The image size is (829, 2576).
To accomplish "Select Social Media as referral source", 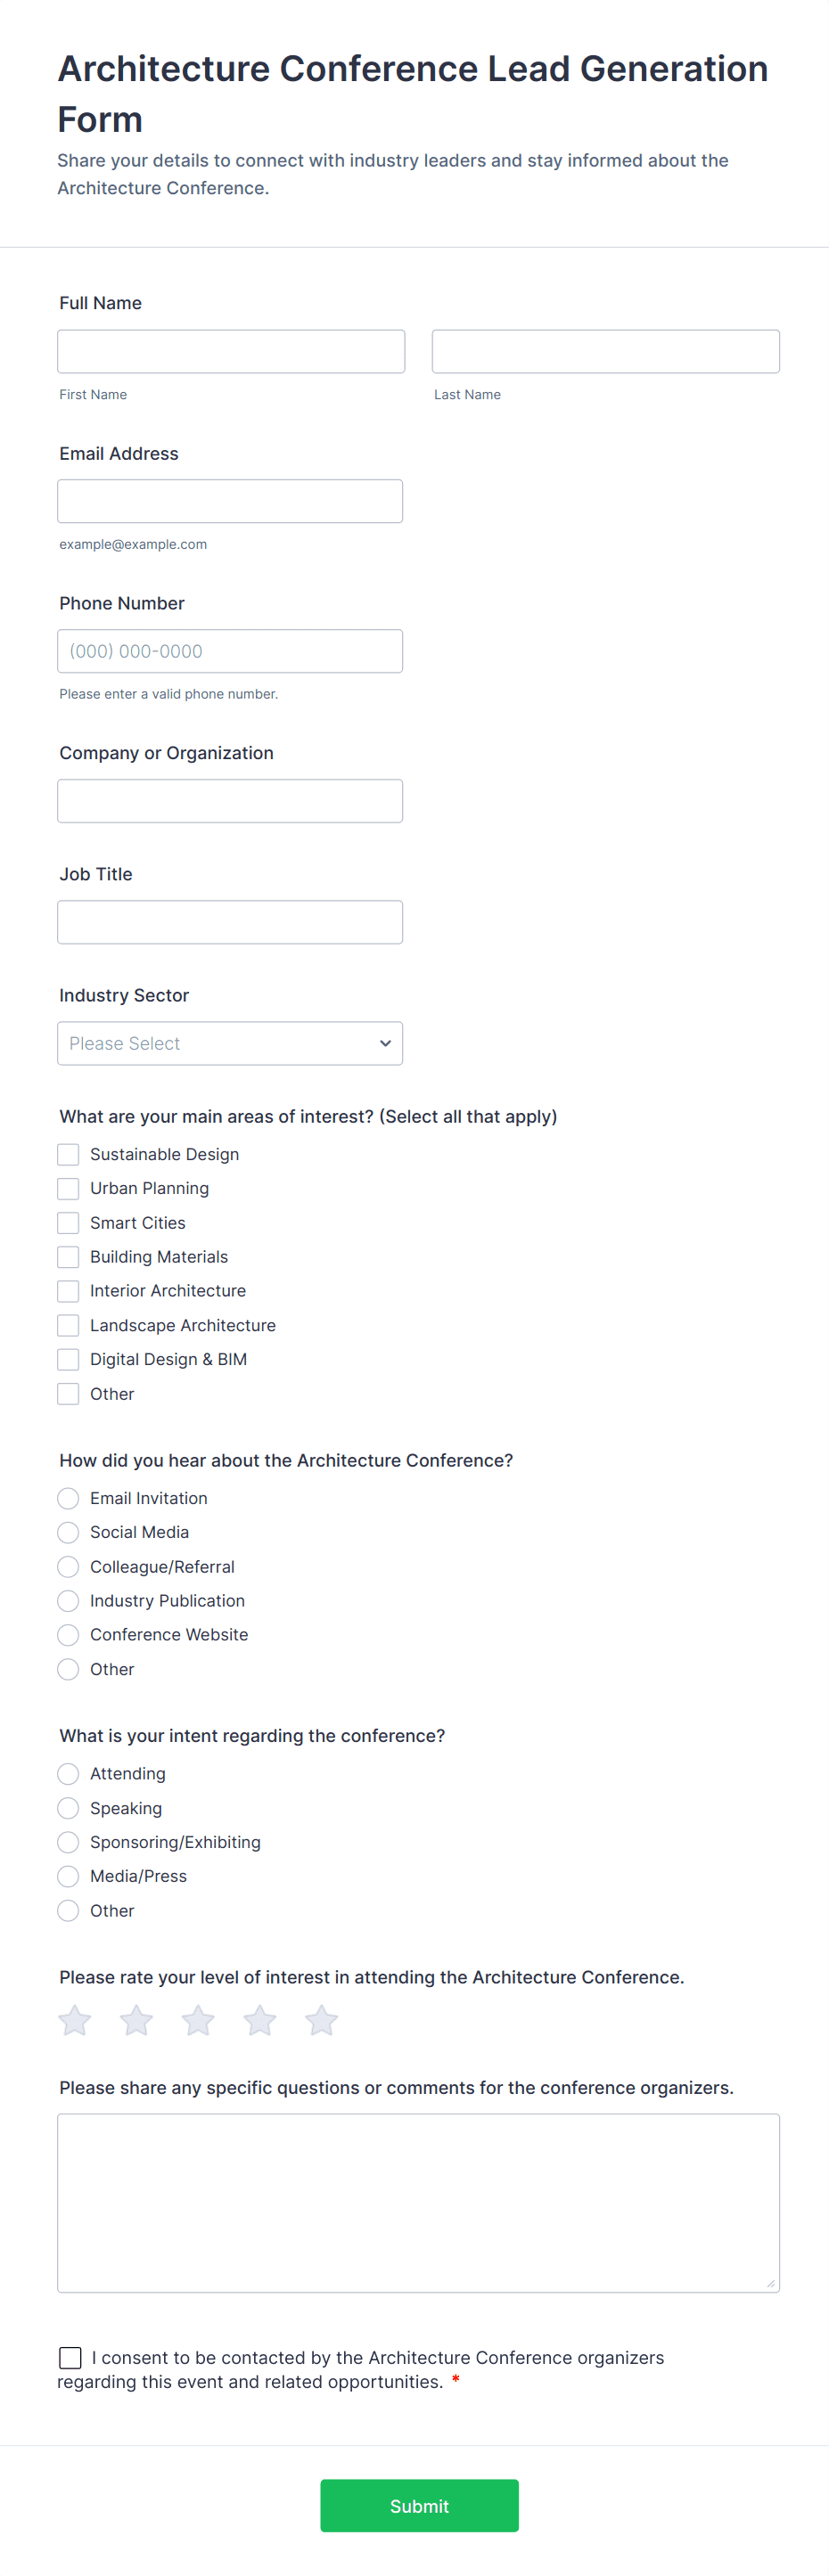I will tap(68, 1532).
